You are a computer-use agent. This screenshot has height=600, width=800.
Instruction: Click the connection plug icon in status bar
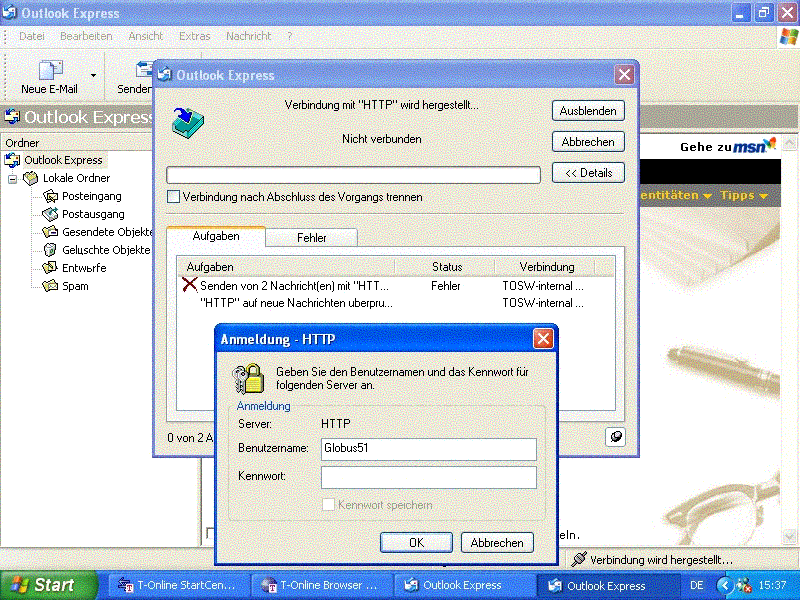pyautogui.click(x=579, y=559)
